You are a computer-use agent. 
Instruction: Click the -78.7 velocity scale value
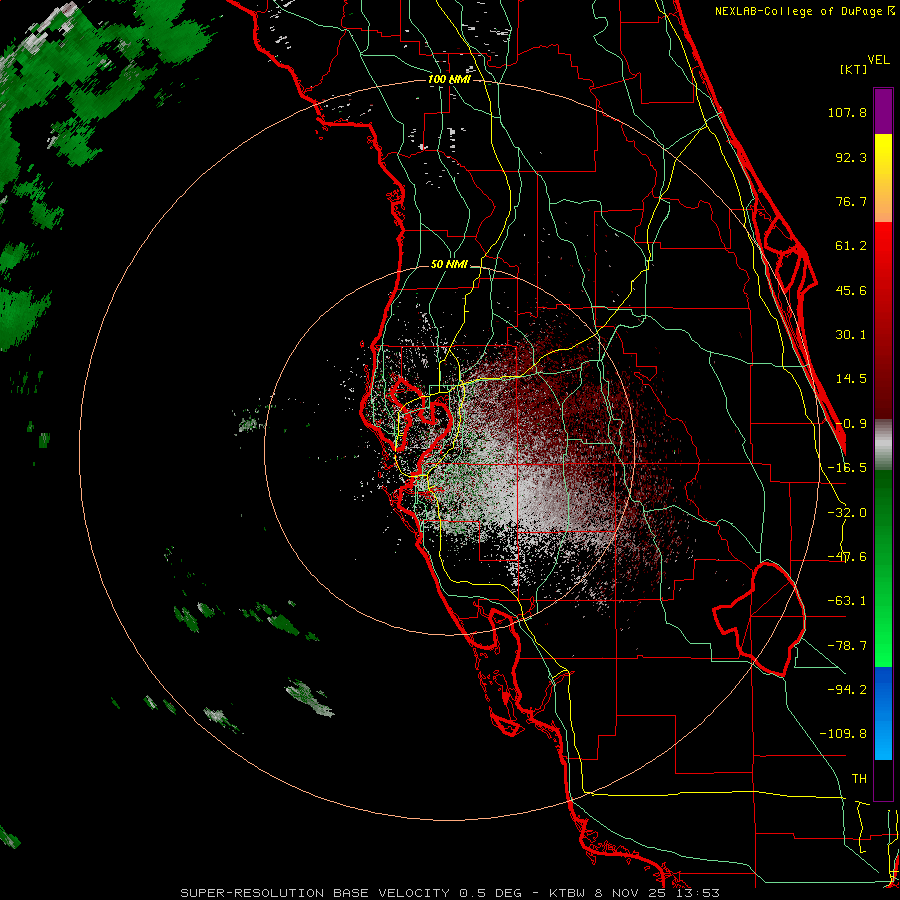pos(847,646)
